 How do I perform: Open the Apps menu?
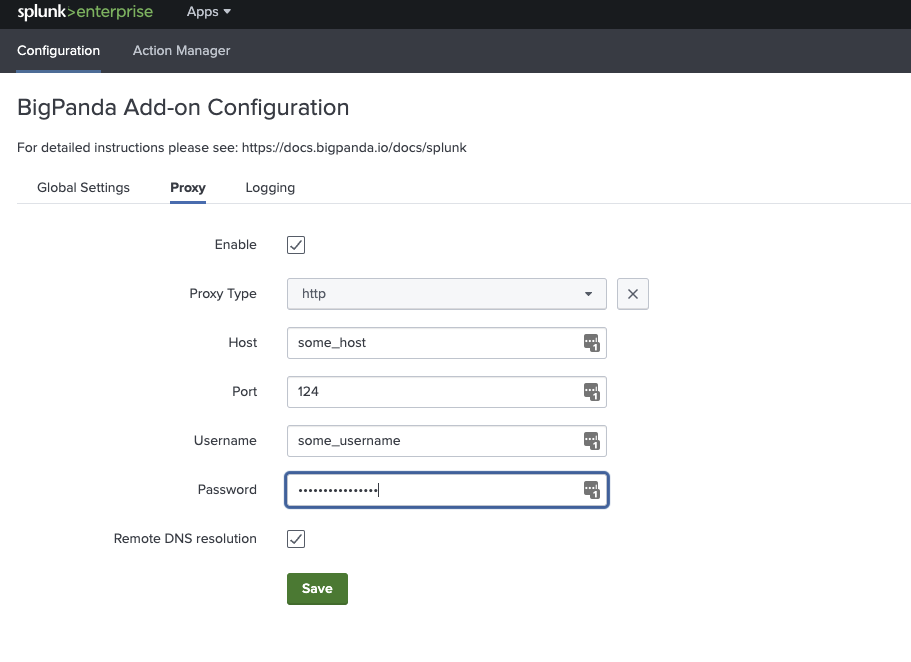tap(207, 12)
